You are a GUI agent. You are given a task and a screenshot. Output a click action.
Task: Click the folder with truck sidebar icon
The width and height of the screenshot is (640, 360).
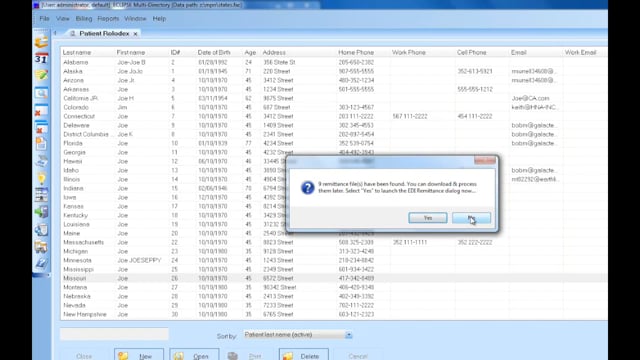click(x=41, y=247)
